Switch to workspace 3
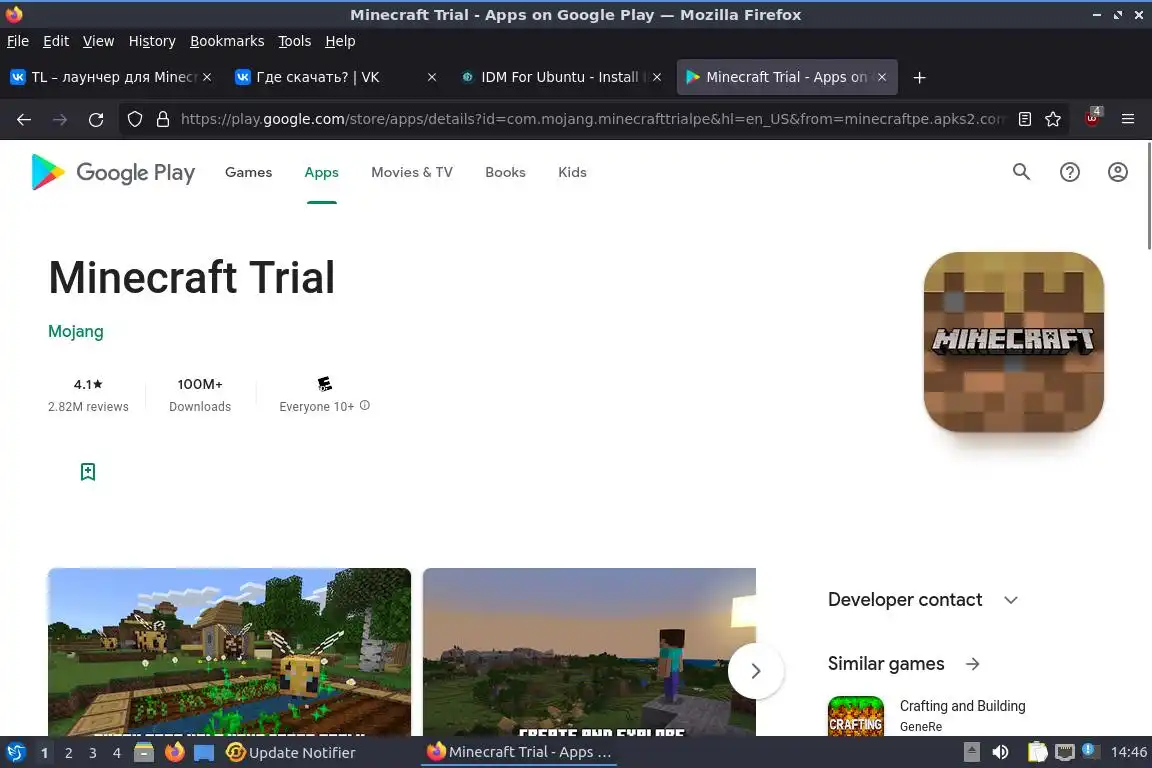 pyautogui.click(x=93, y=753)
